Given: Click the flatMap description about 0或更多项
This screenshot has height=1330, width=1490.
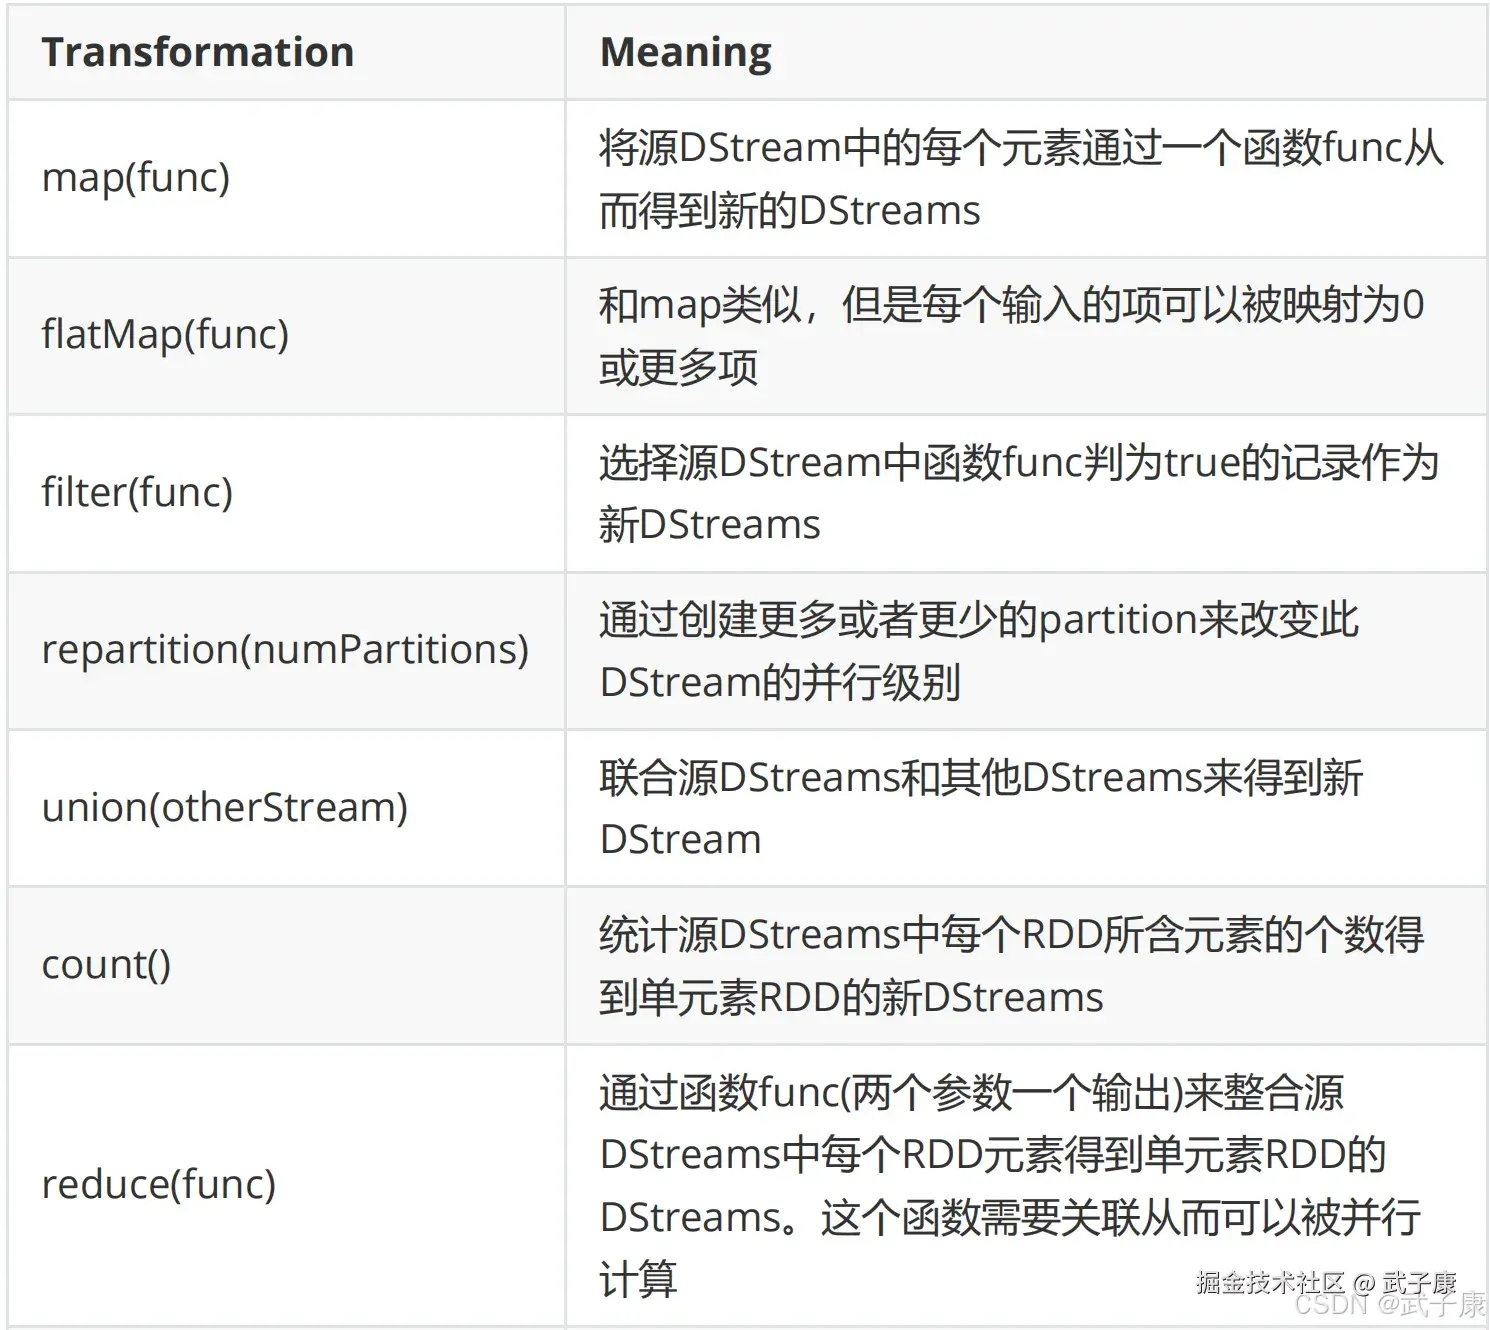Looking at the screenshot, I should (x=1011, y=336).
